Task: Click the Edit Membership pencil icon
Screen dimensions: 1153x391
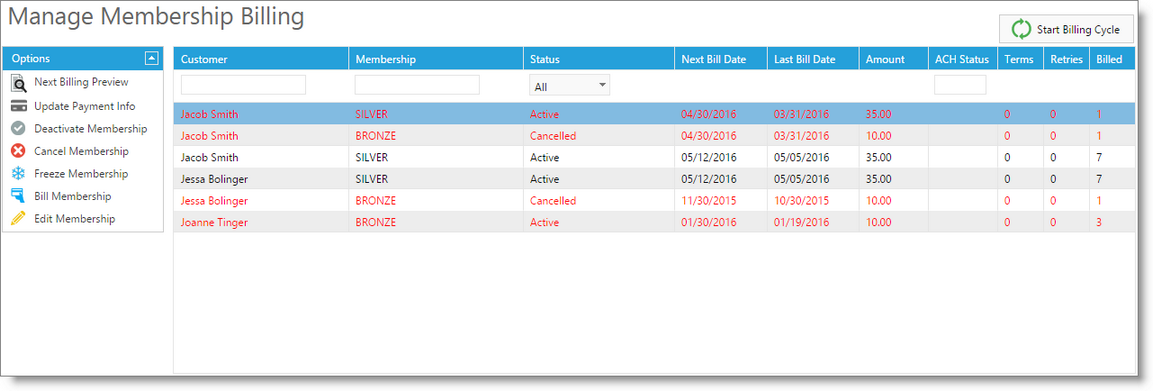Action: coord(19,219)
